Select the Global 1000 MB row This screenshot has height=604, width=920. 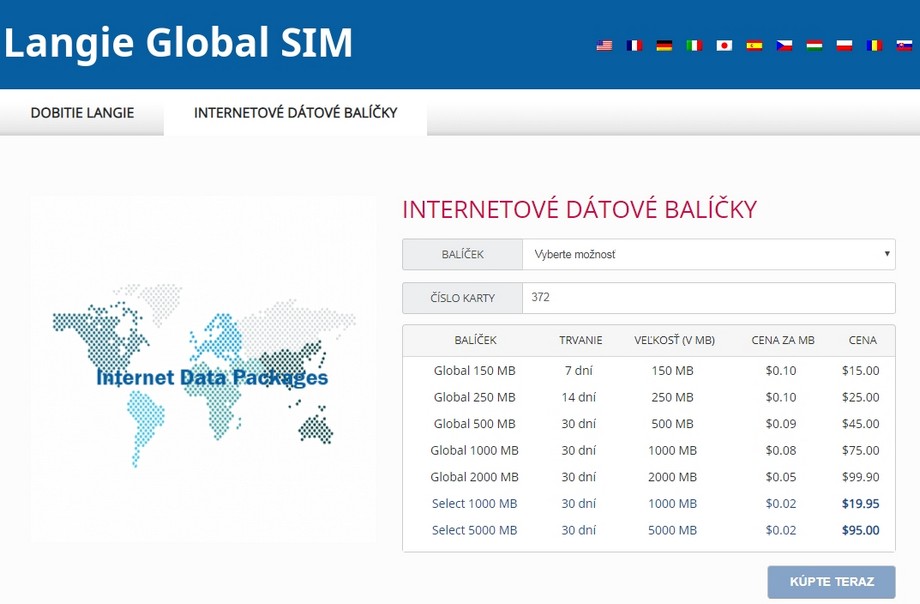pos(649,450)
